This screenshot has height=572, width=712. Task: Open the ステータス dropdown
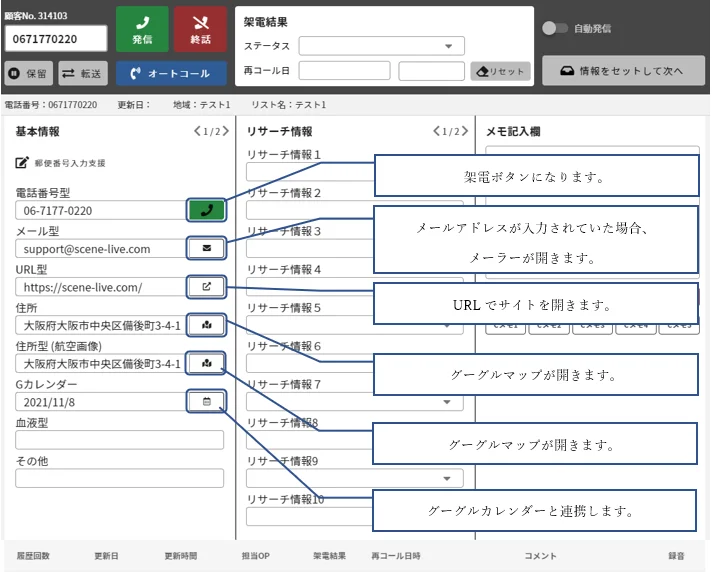[380, 46]
